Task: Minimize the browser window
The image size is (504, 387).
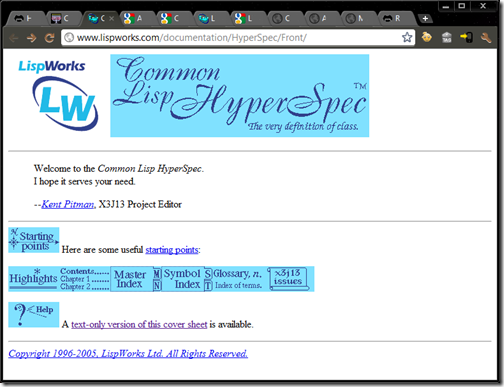Action: tap(446, 6)
